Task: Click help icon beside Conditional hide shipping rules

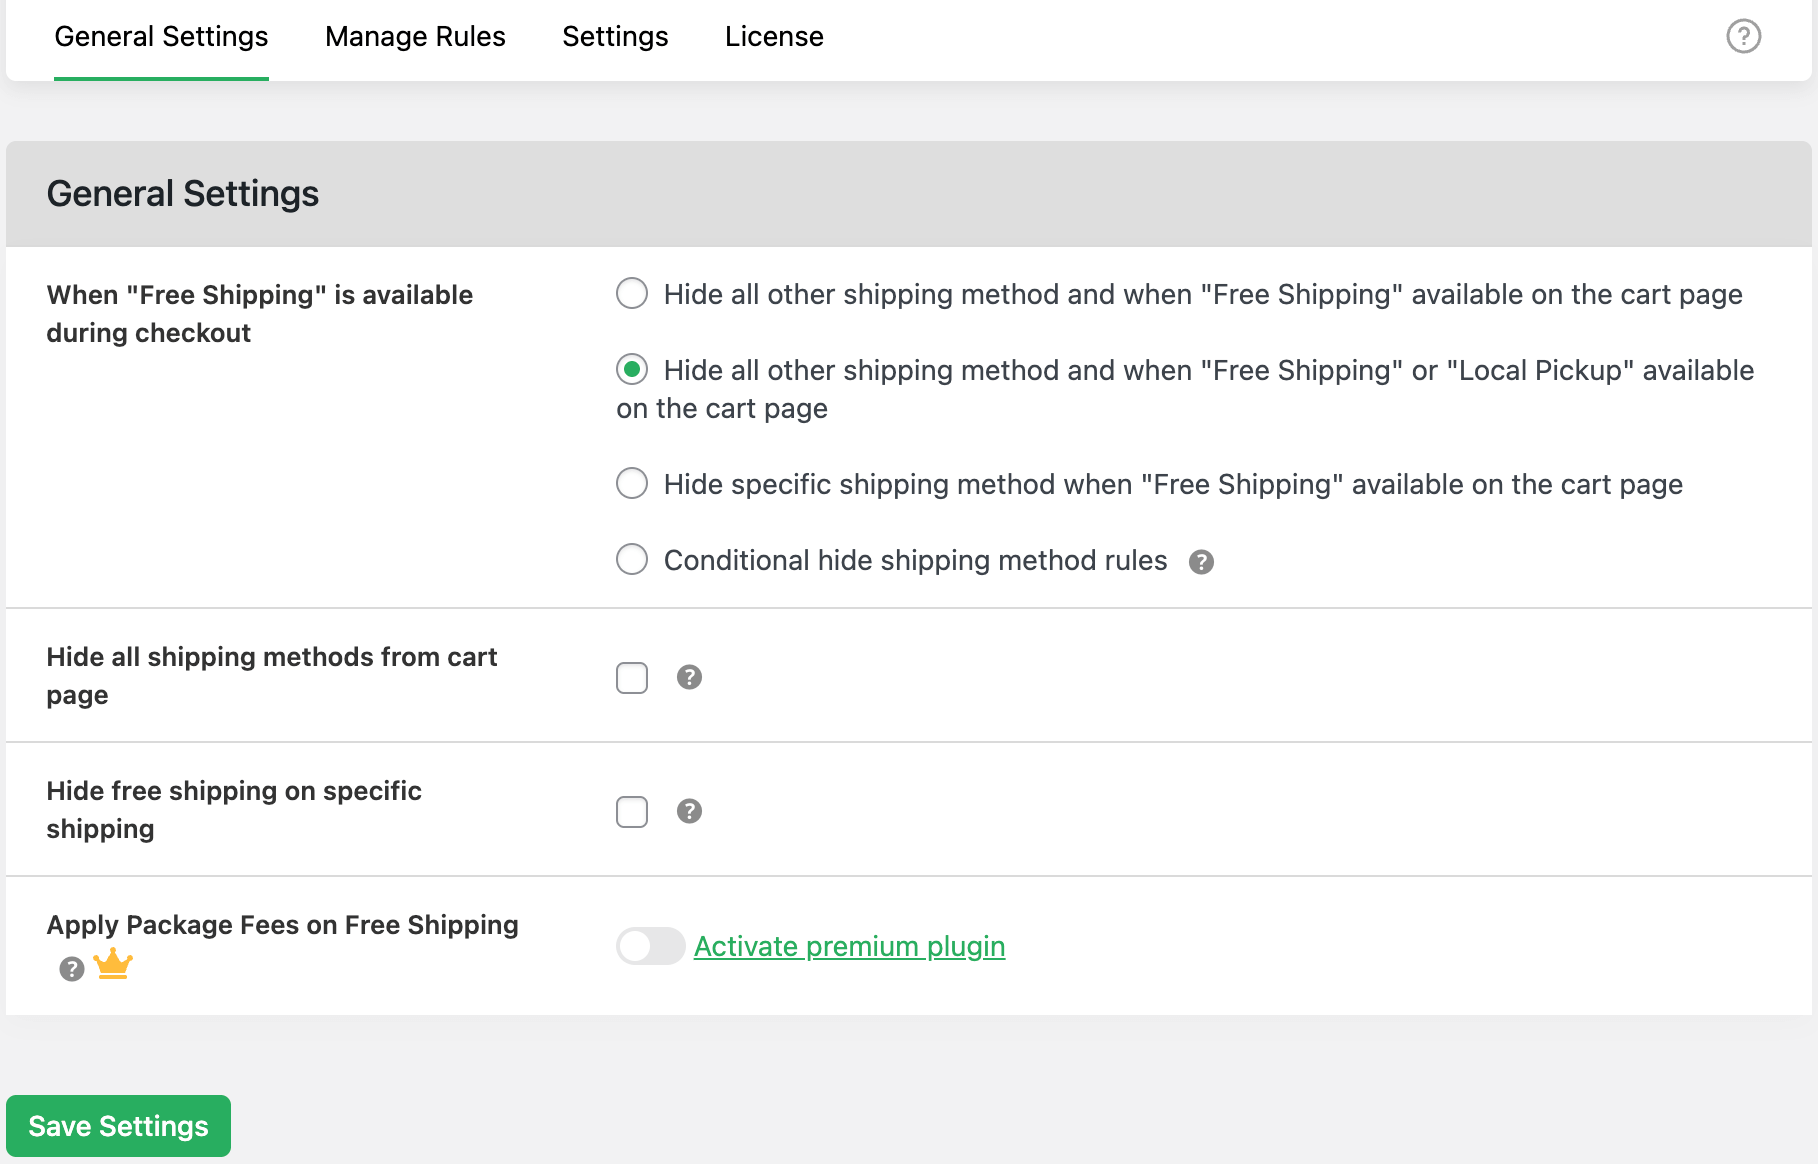Action: [x=1201, y=562]
